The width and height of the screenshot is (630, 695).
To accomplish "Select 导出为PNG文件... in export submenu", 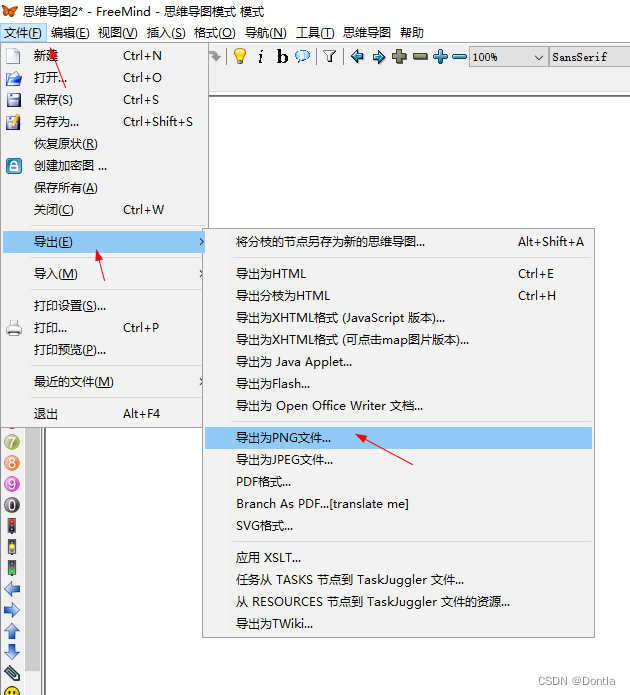I will (398, 438).
